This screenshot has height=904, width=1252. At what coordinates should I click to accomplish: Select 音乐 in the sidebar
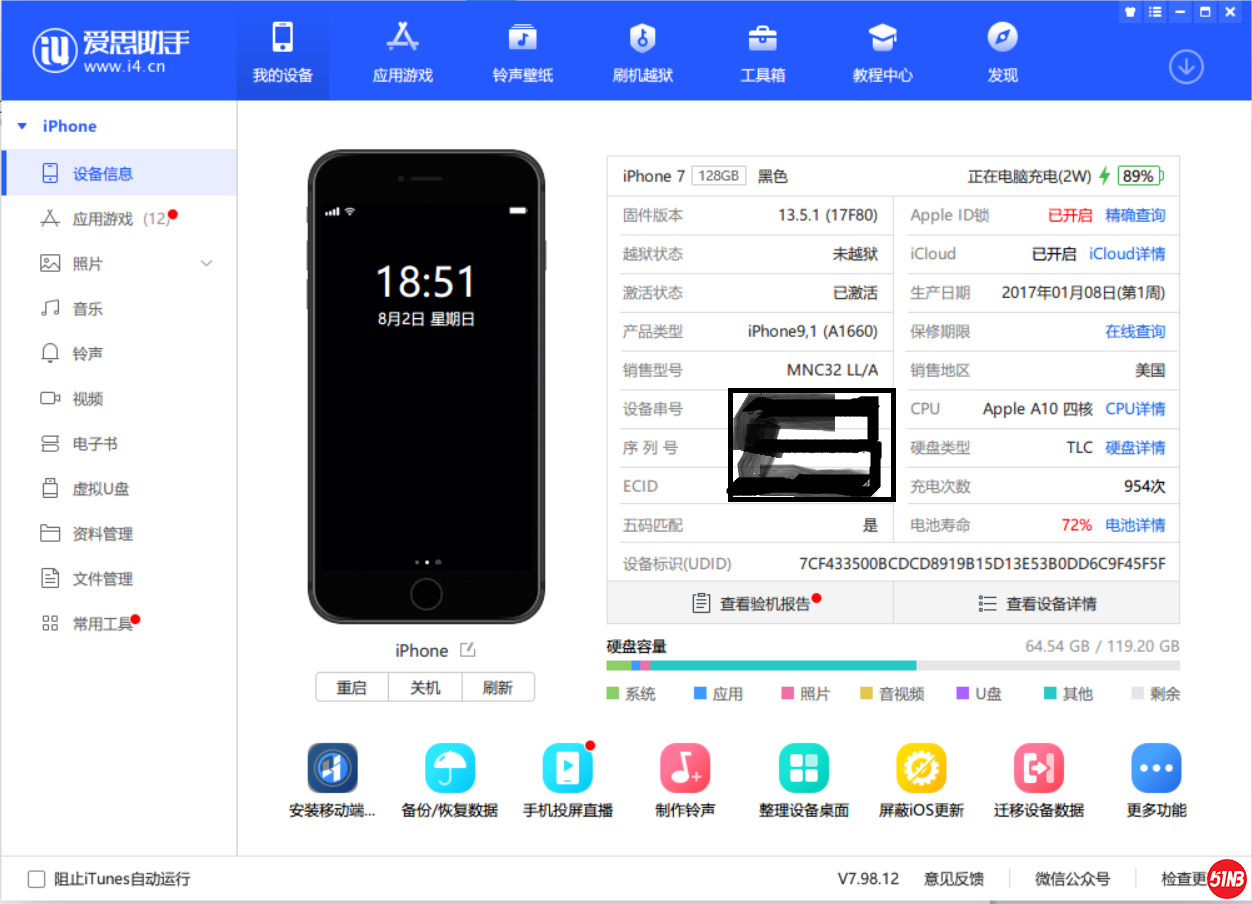(x=120, y=308)
